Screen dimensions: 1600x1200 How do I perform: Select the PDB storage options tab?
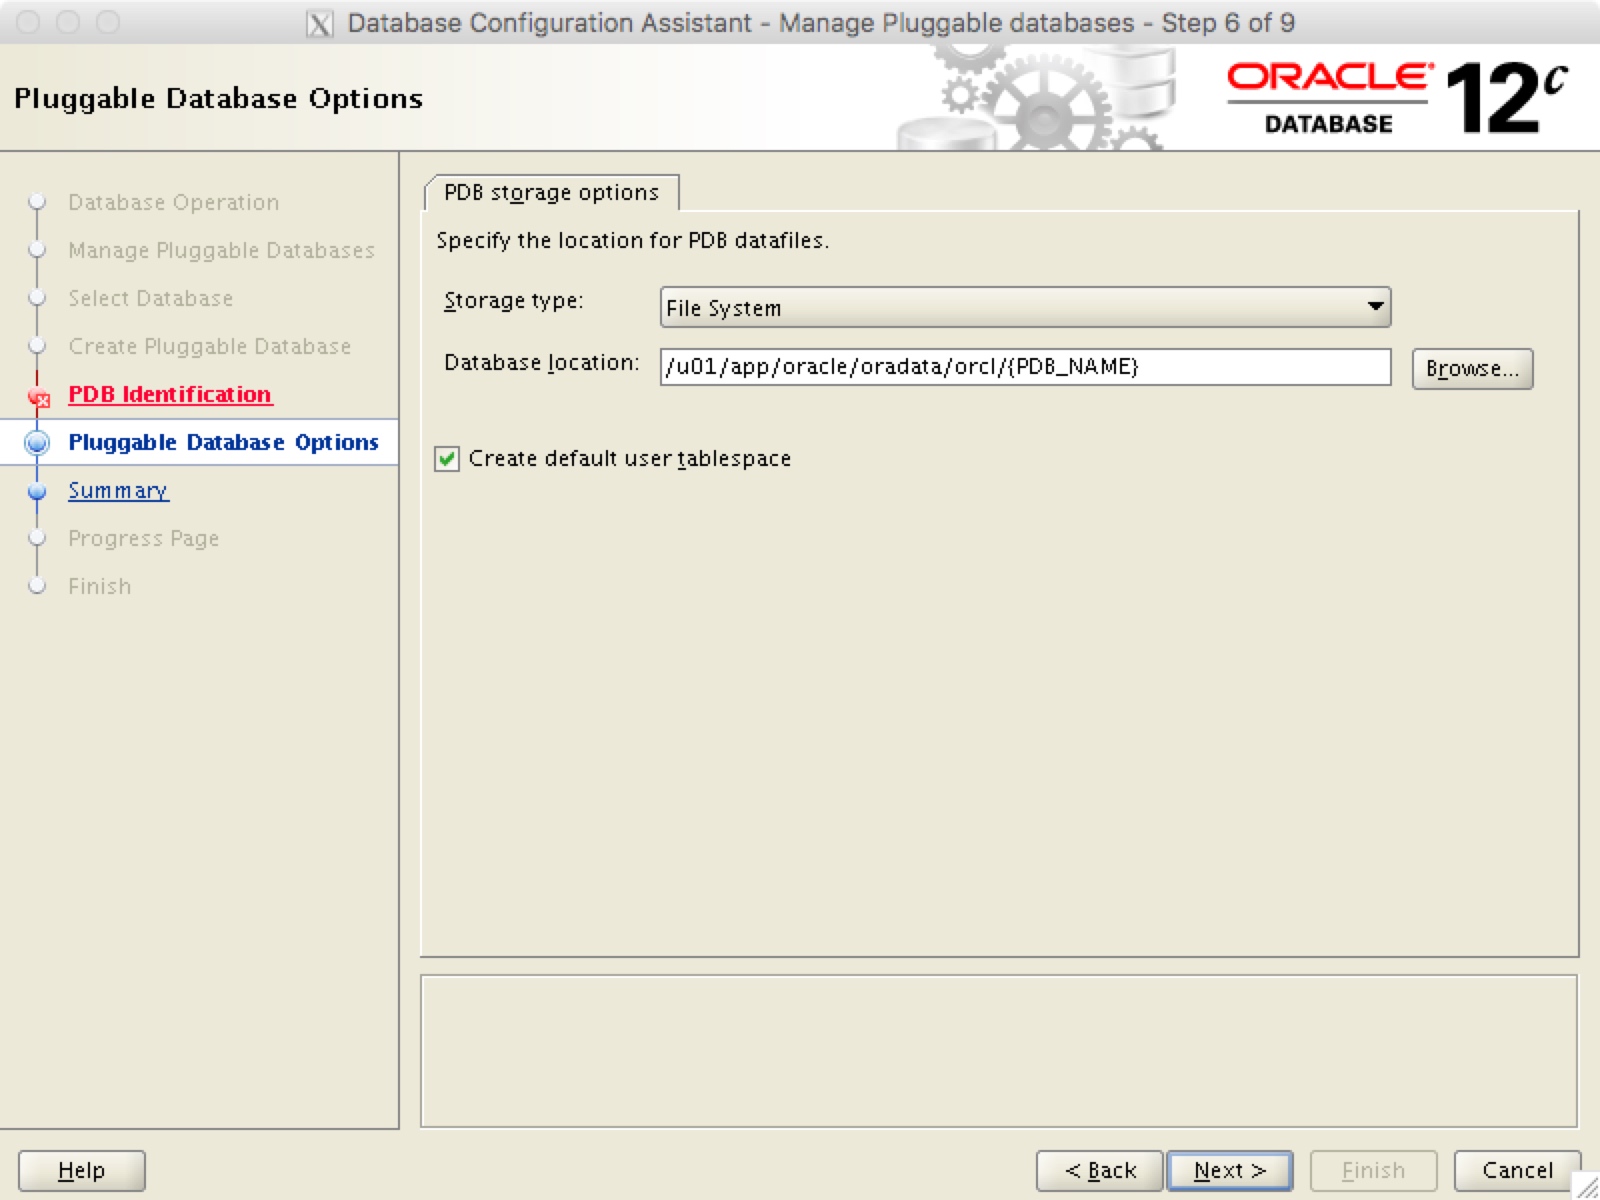552,192
